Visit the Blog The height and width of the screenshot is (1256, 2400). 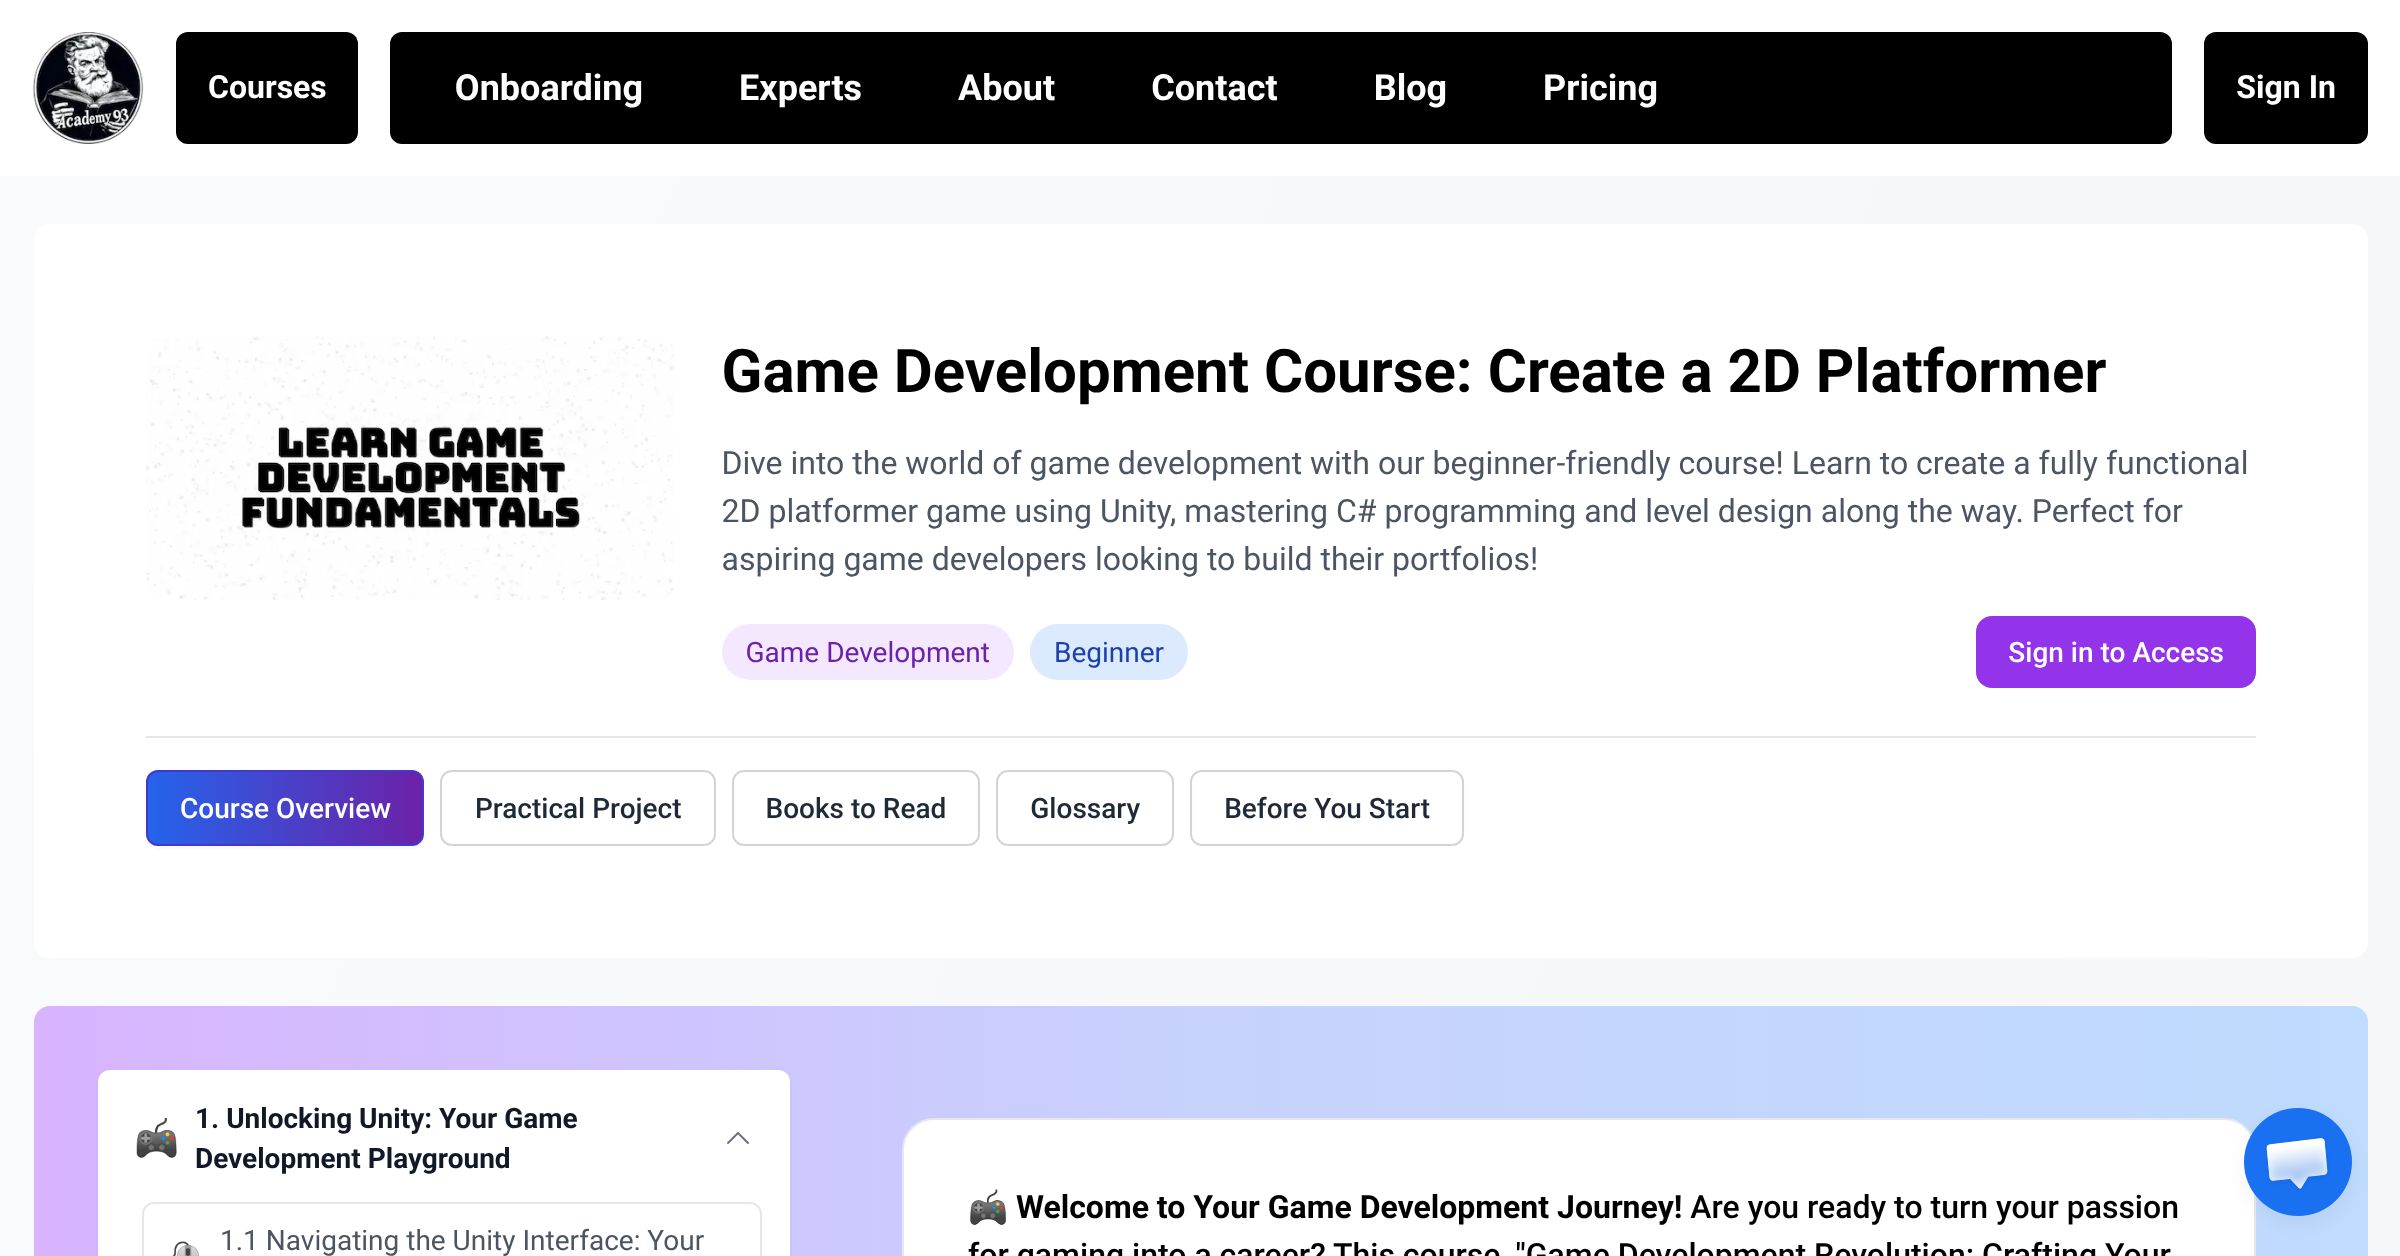point(1410,88)
